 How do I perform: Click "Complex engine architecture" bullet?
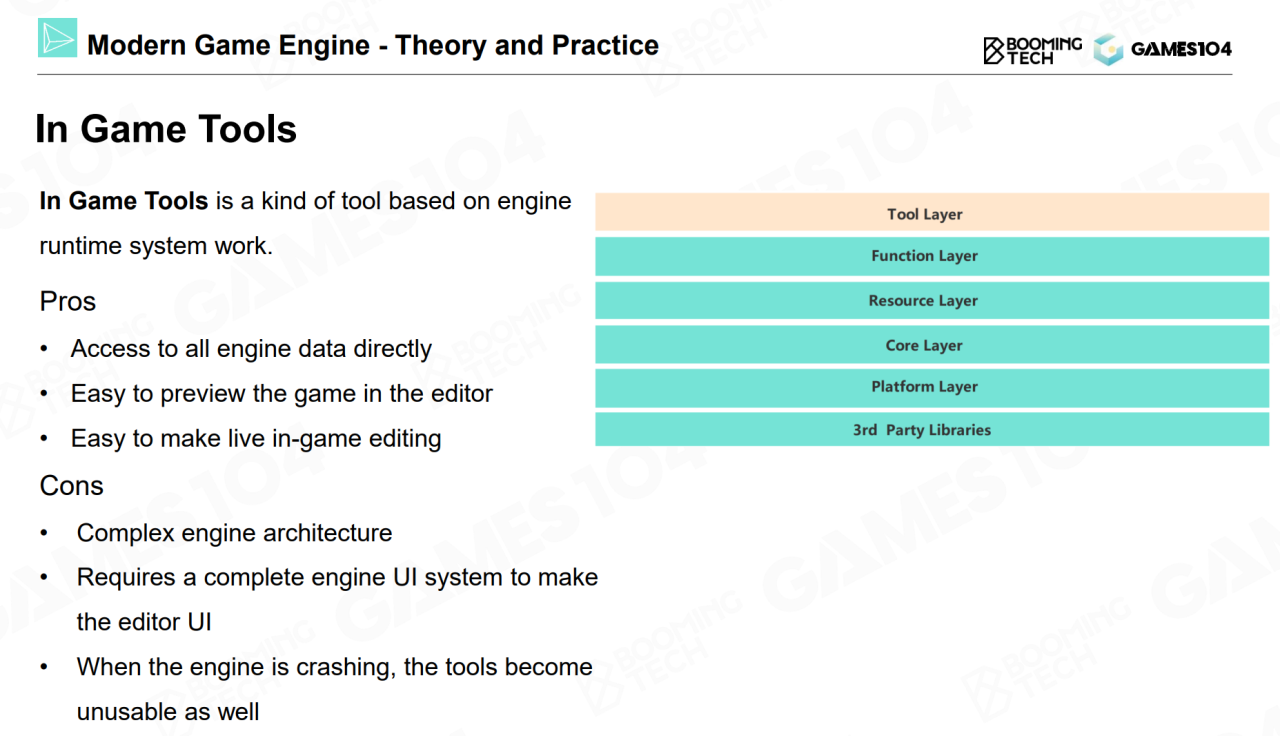tap(234, 533)
